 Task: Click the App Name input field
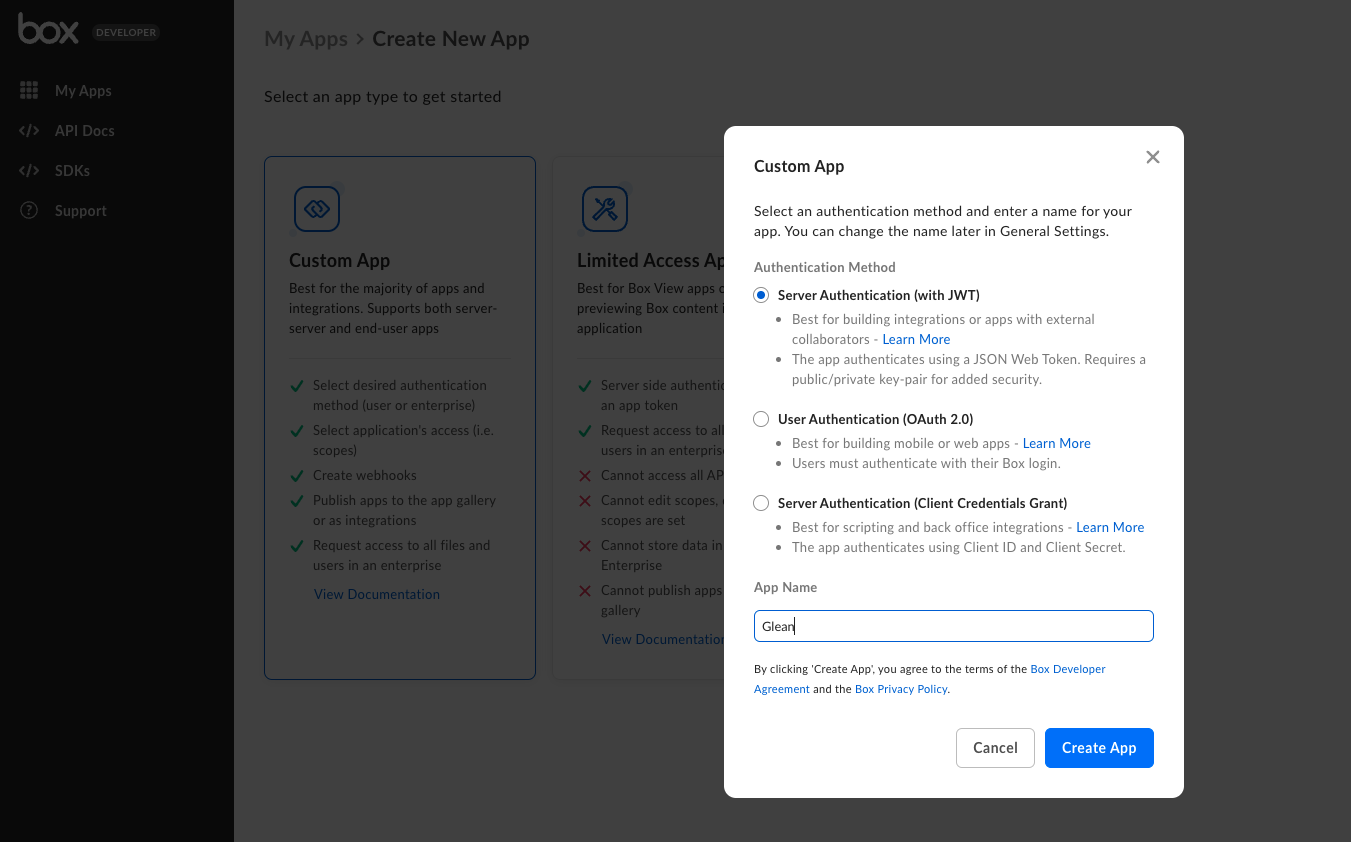click(953, 626)
